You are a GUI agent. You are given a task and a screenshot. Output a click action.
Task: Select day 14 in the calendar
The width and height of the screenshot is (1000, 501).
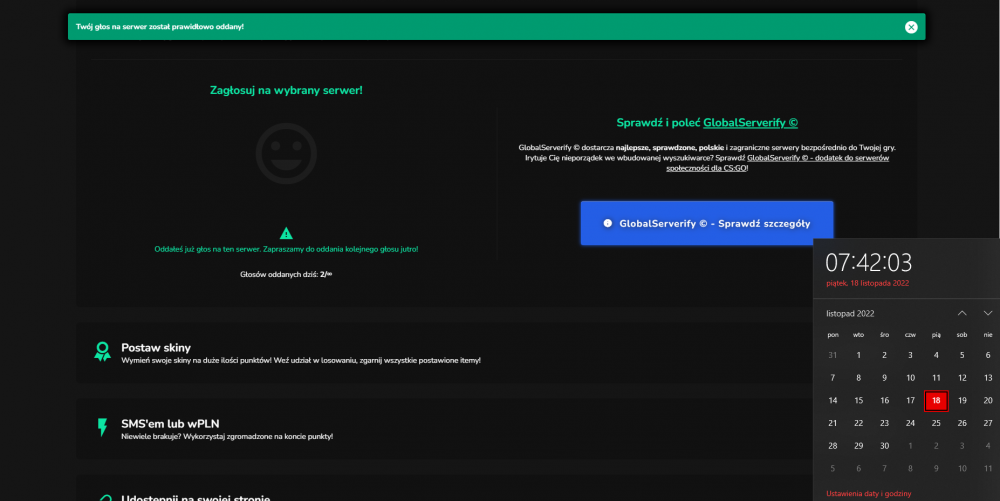[x=833, y=400]
